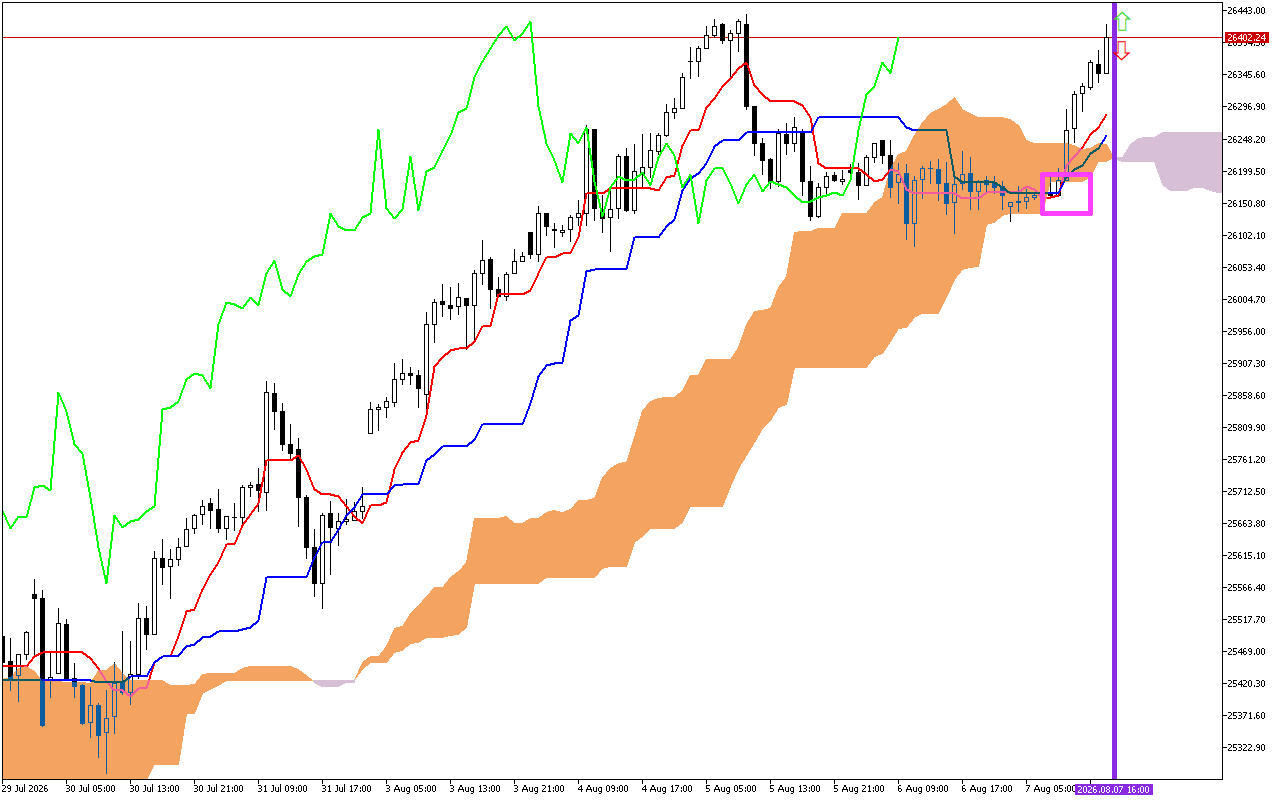
Task: Click price level 26053.40 on the scale
Action: [1246, 267]
